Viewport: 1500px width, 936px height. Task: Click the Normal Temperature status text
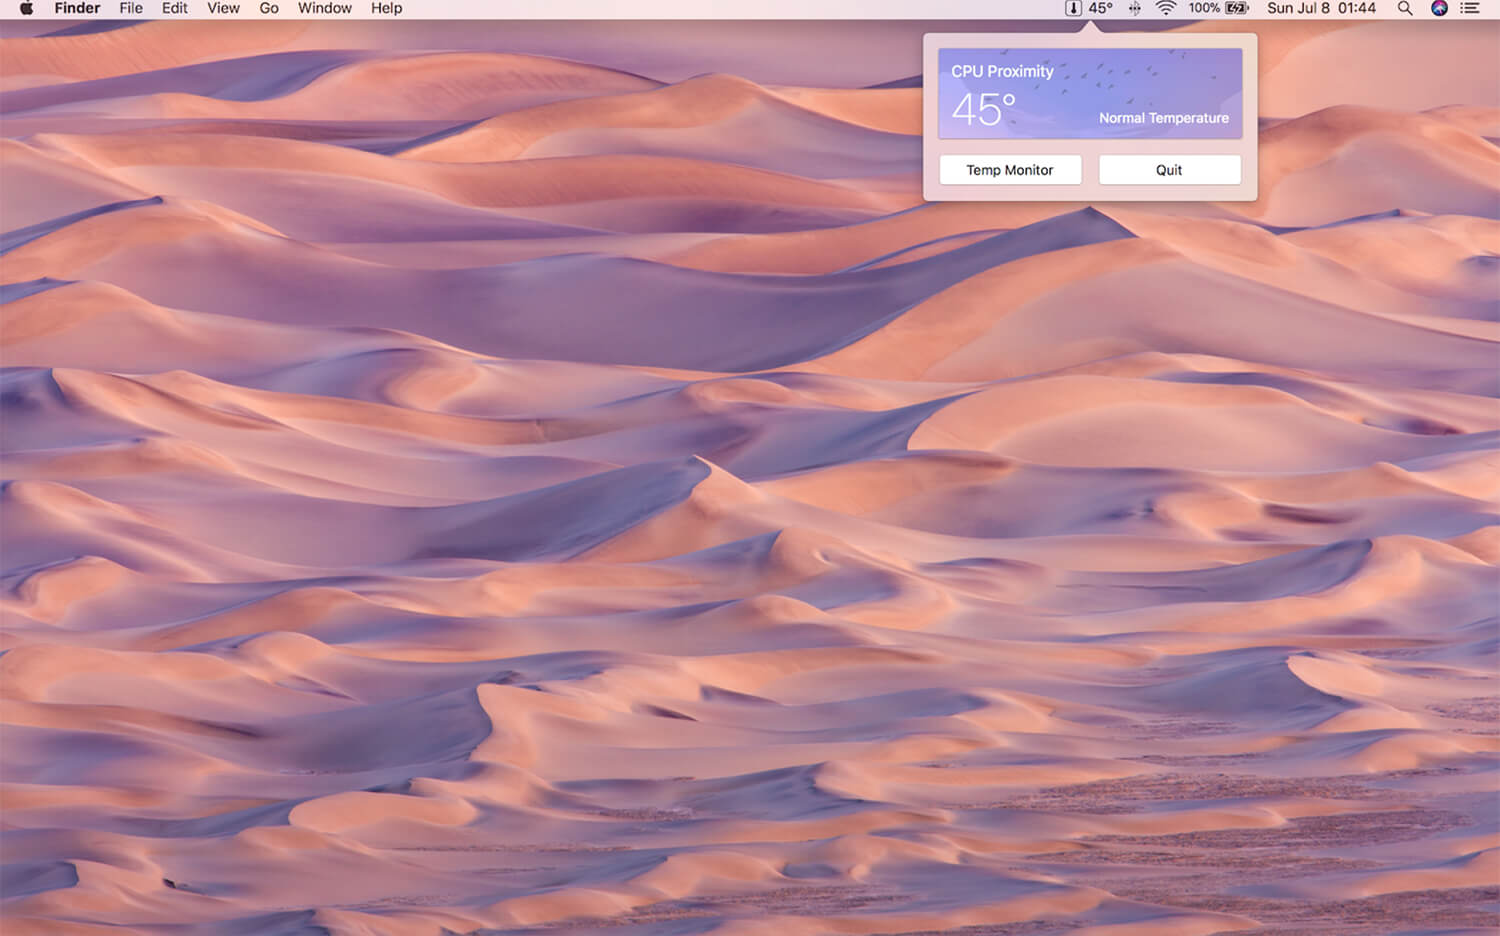coord(1164,118)
